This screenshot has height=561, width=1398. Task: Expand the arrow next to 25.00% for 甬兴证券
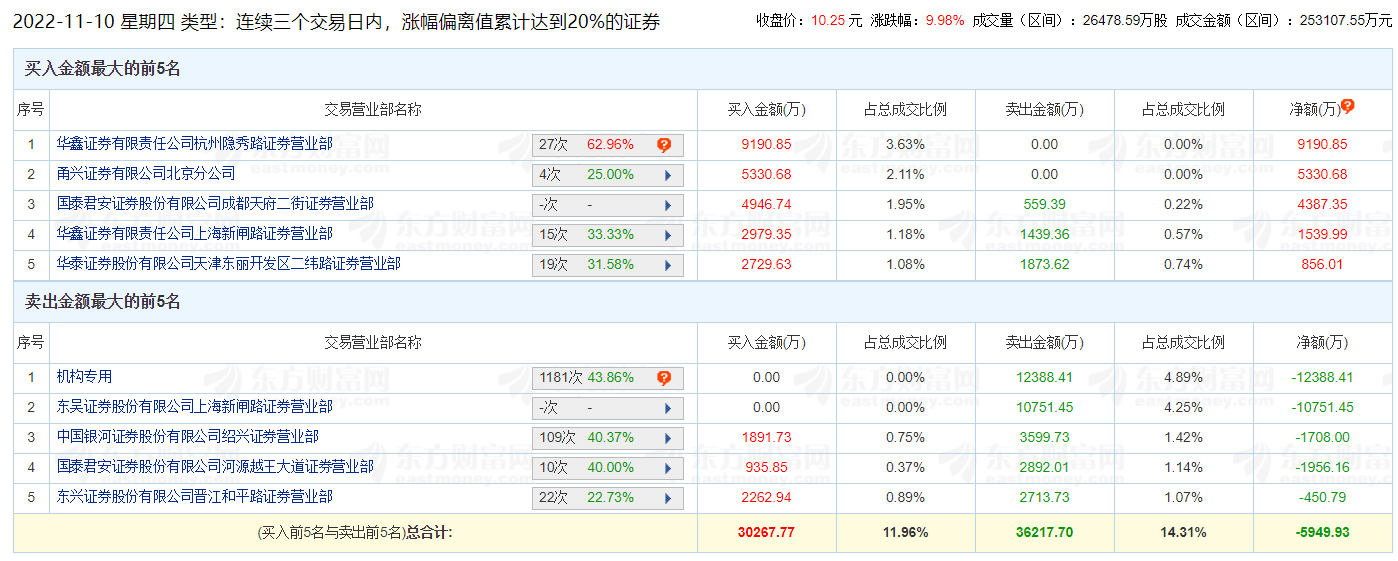tap(668, 175)
